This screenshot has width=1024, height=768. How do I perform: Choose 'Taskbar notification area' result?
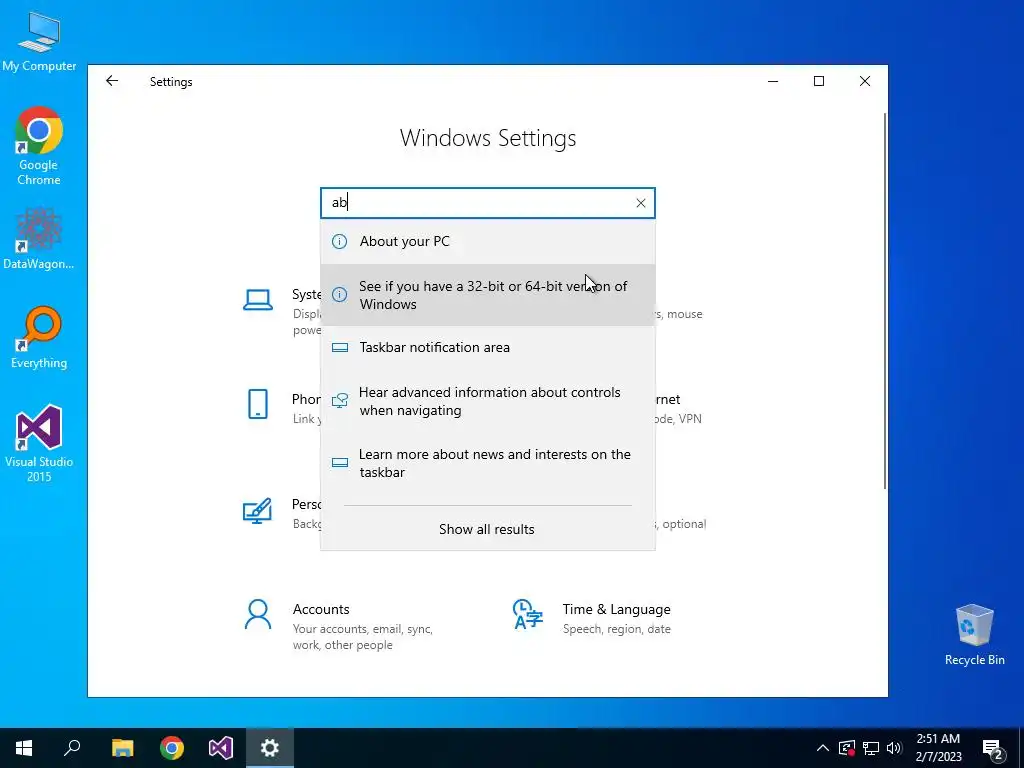(x=488, y=347)
